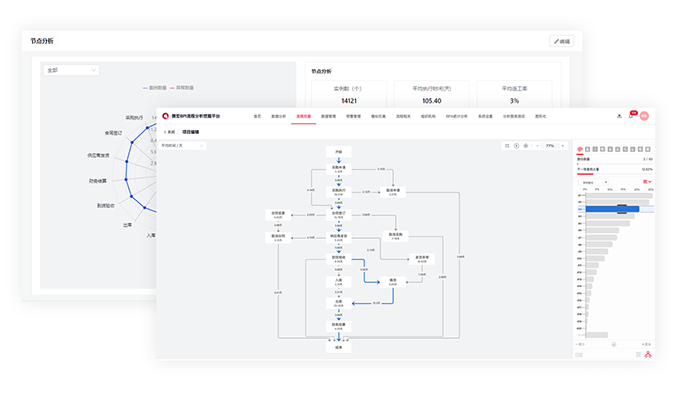Select the 取消申请 process node
Viewport: 680px width, 394px height.
point(393,192)
